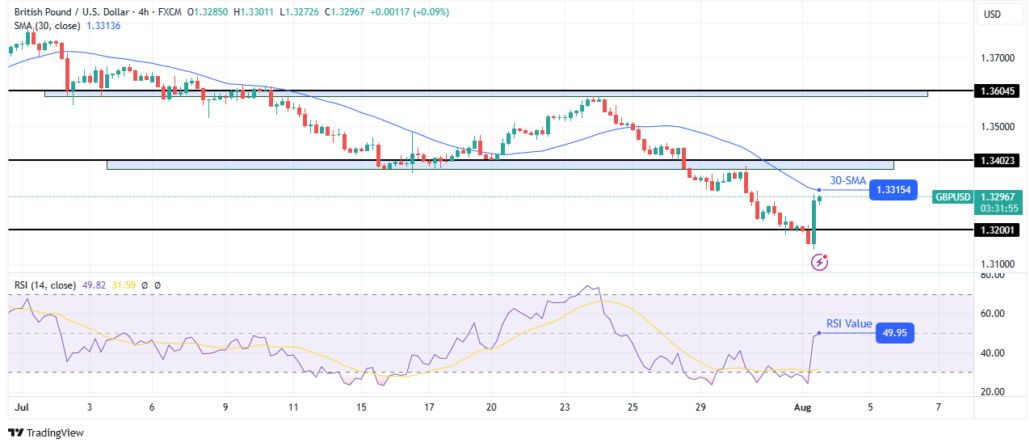Viewport: 1030px width, 447px height.
Task: Click the RSI Value text annotation
Action: pyautogui.click(x=849, y=324)
